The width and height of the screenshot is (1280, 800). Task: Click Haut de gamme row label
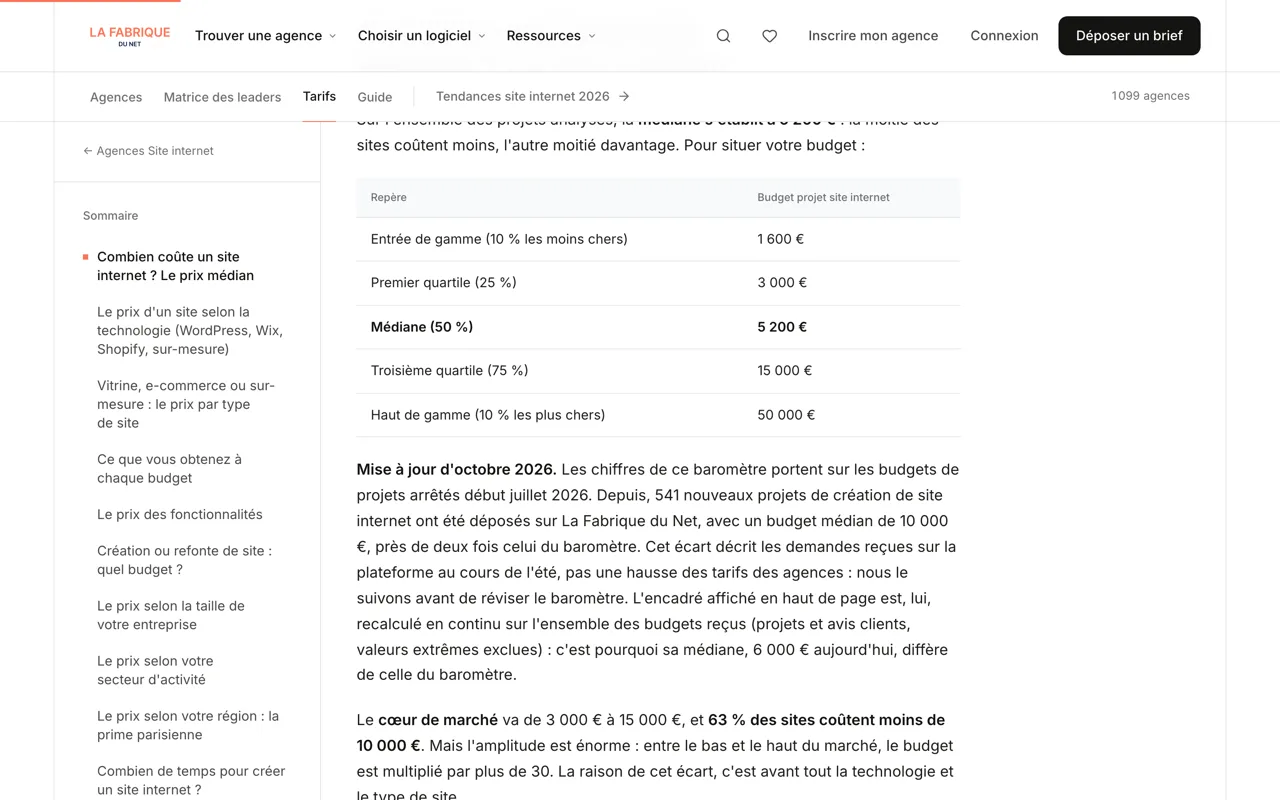488,415
